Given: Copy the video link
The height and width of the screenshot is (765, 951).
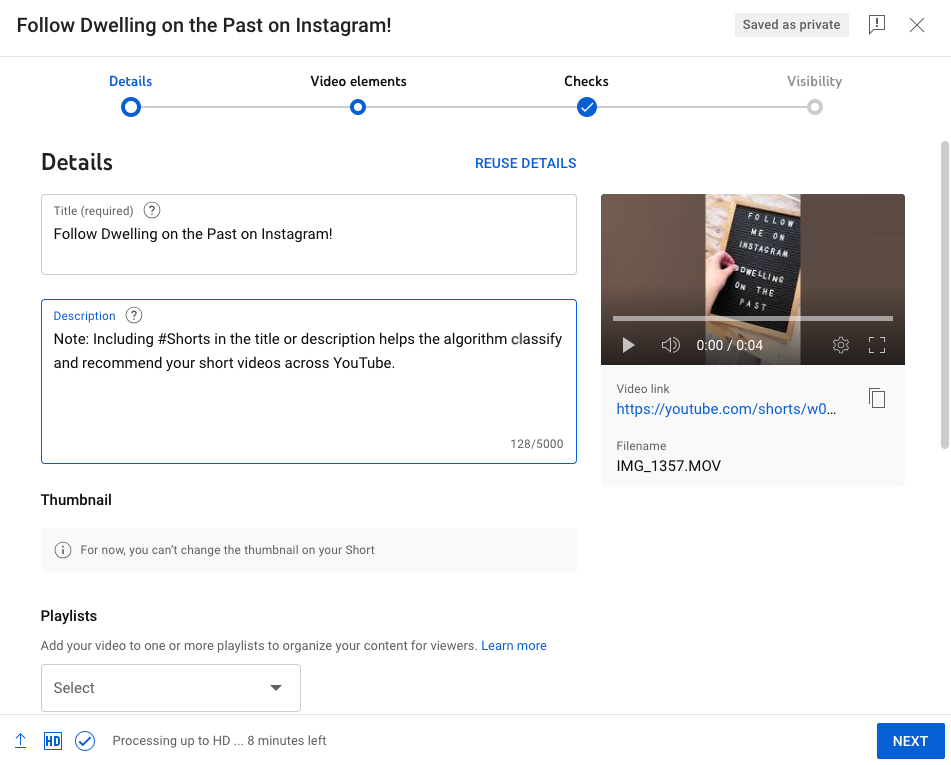Looking at the screenshot, I should click(x=877, y=399).
